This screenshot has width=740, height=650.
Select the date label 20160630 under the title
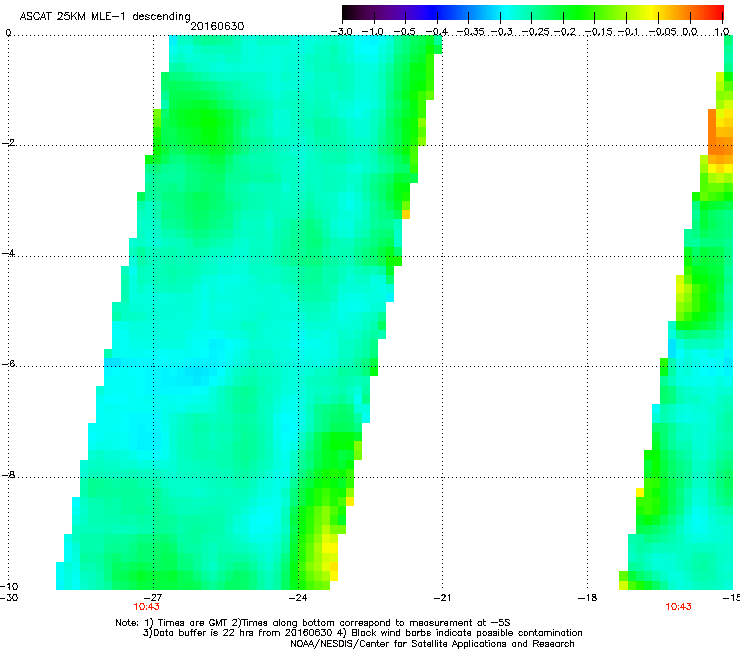217,26
